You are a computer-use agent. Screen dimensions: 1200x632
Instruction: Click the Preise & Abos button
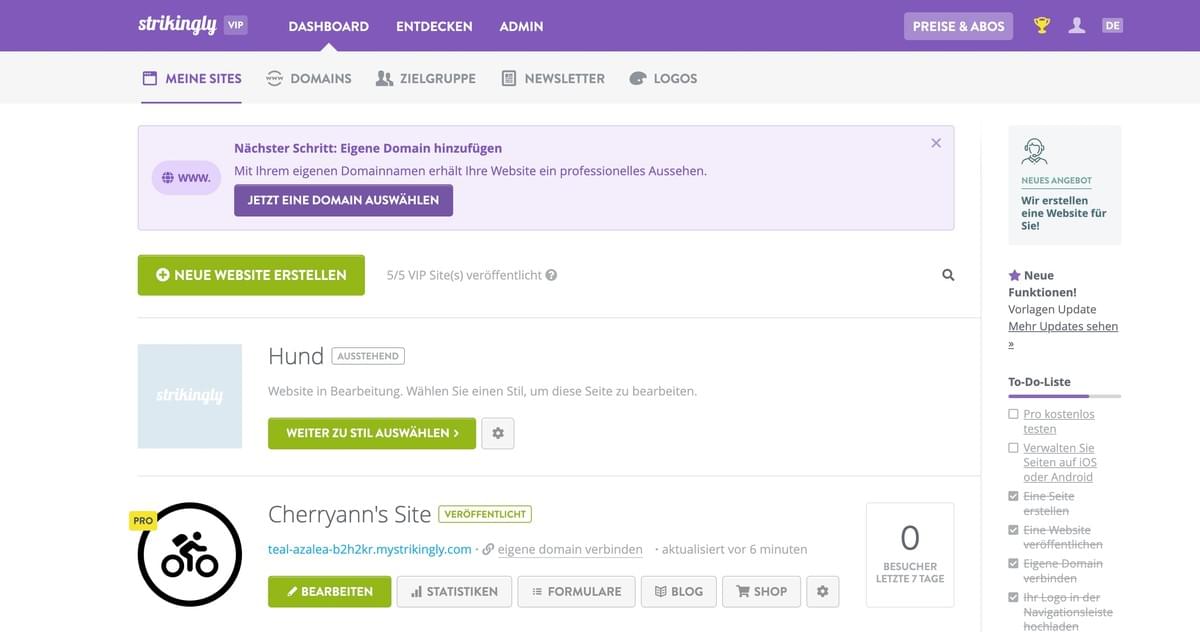tap(958, 26)
